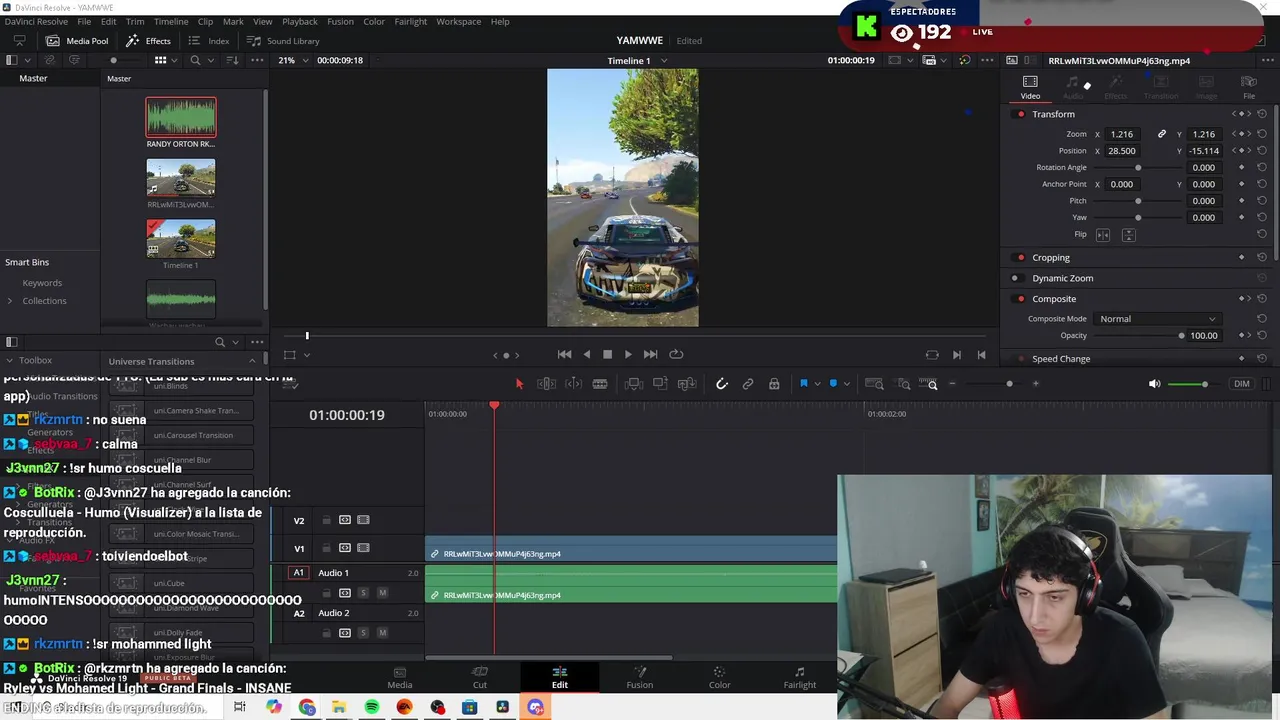Screen dimensions: 1280x720
Task: Select the Dynamic Trim Mode tool
Action: click(x=573, y=384)
